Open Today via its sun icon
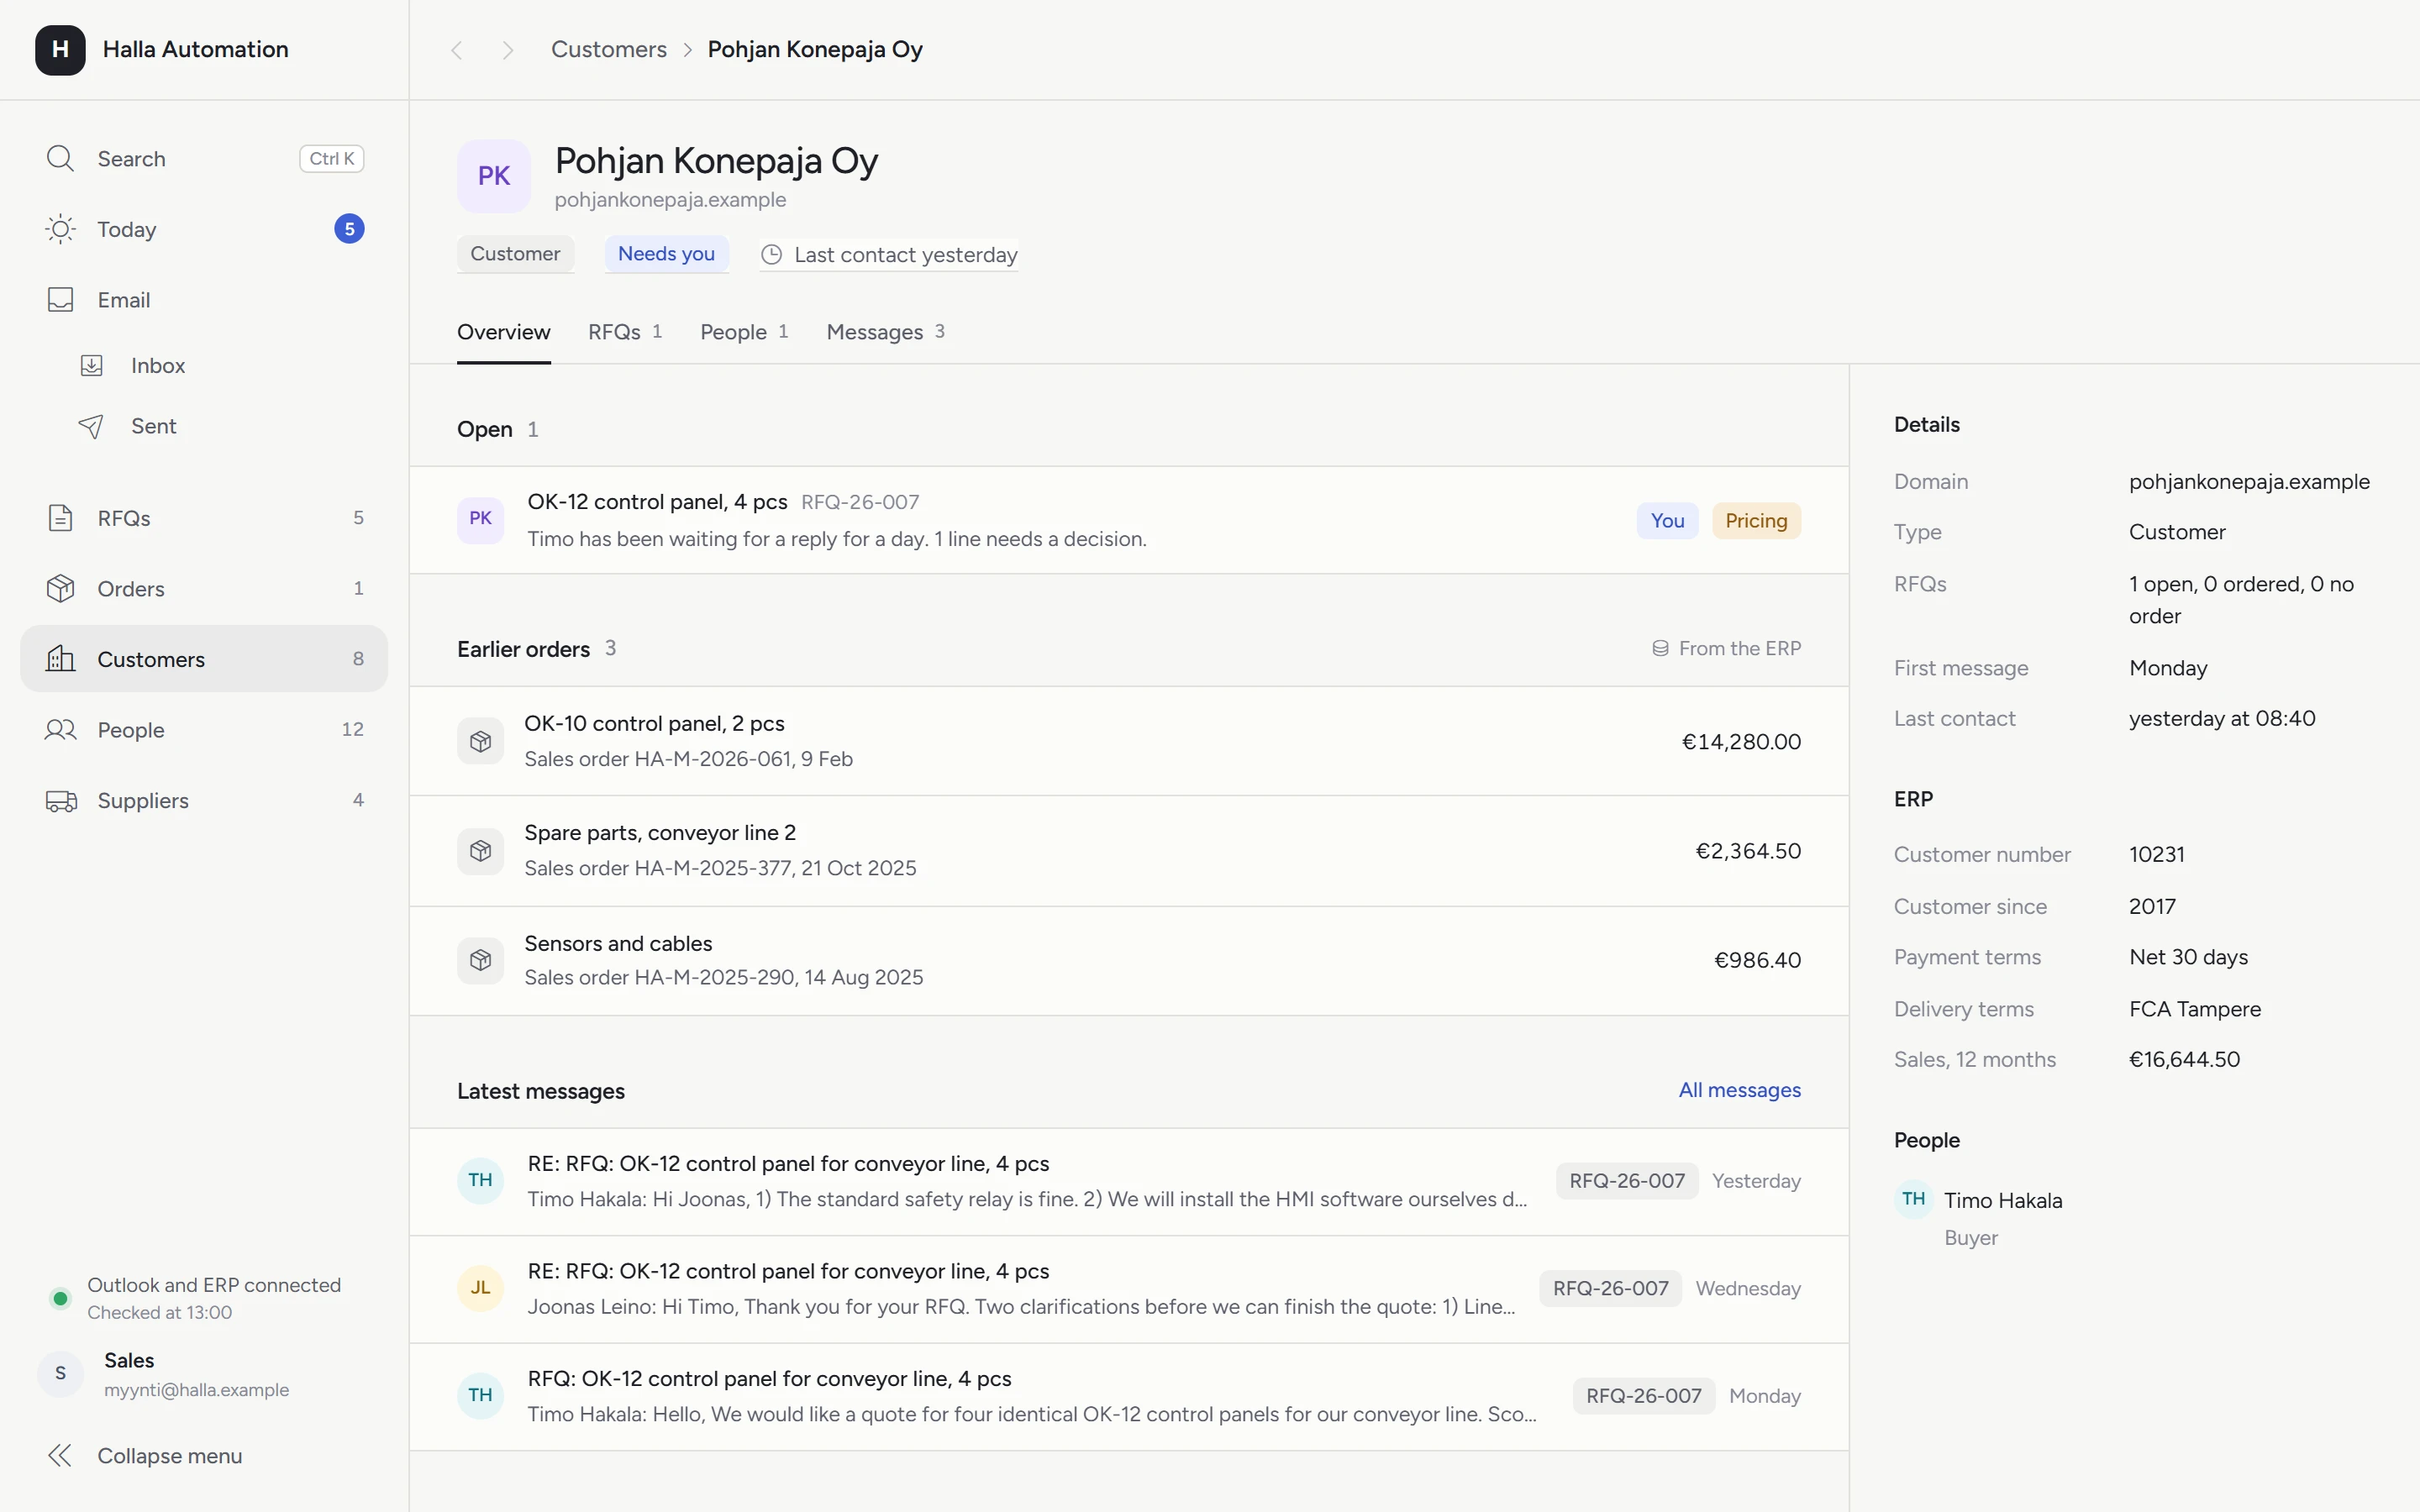 (60, 229)
